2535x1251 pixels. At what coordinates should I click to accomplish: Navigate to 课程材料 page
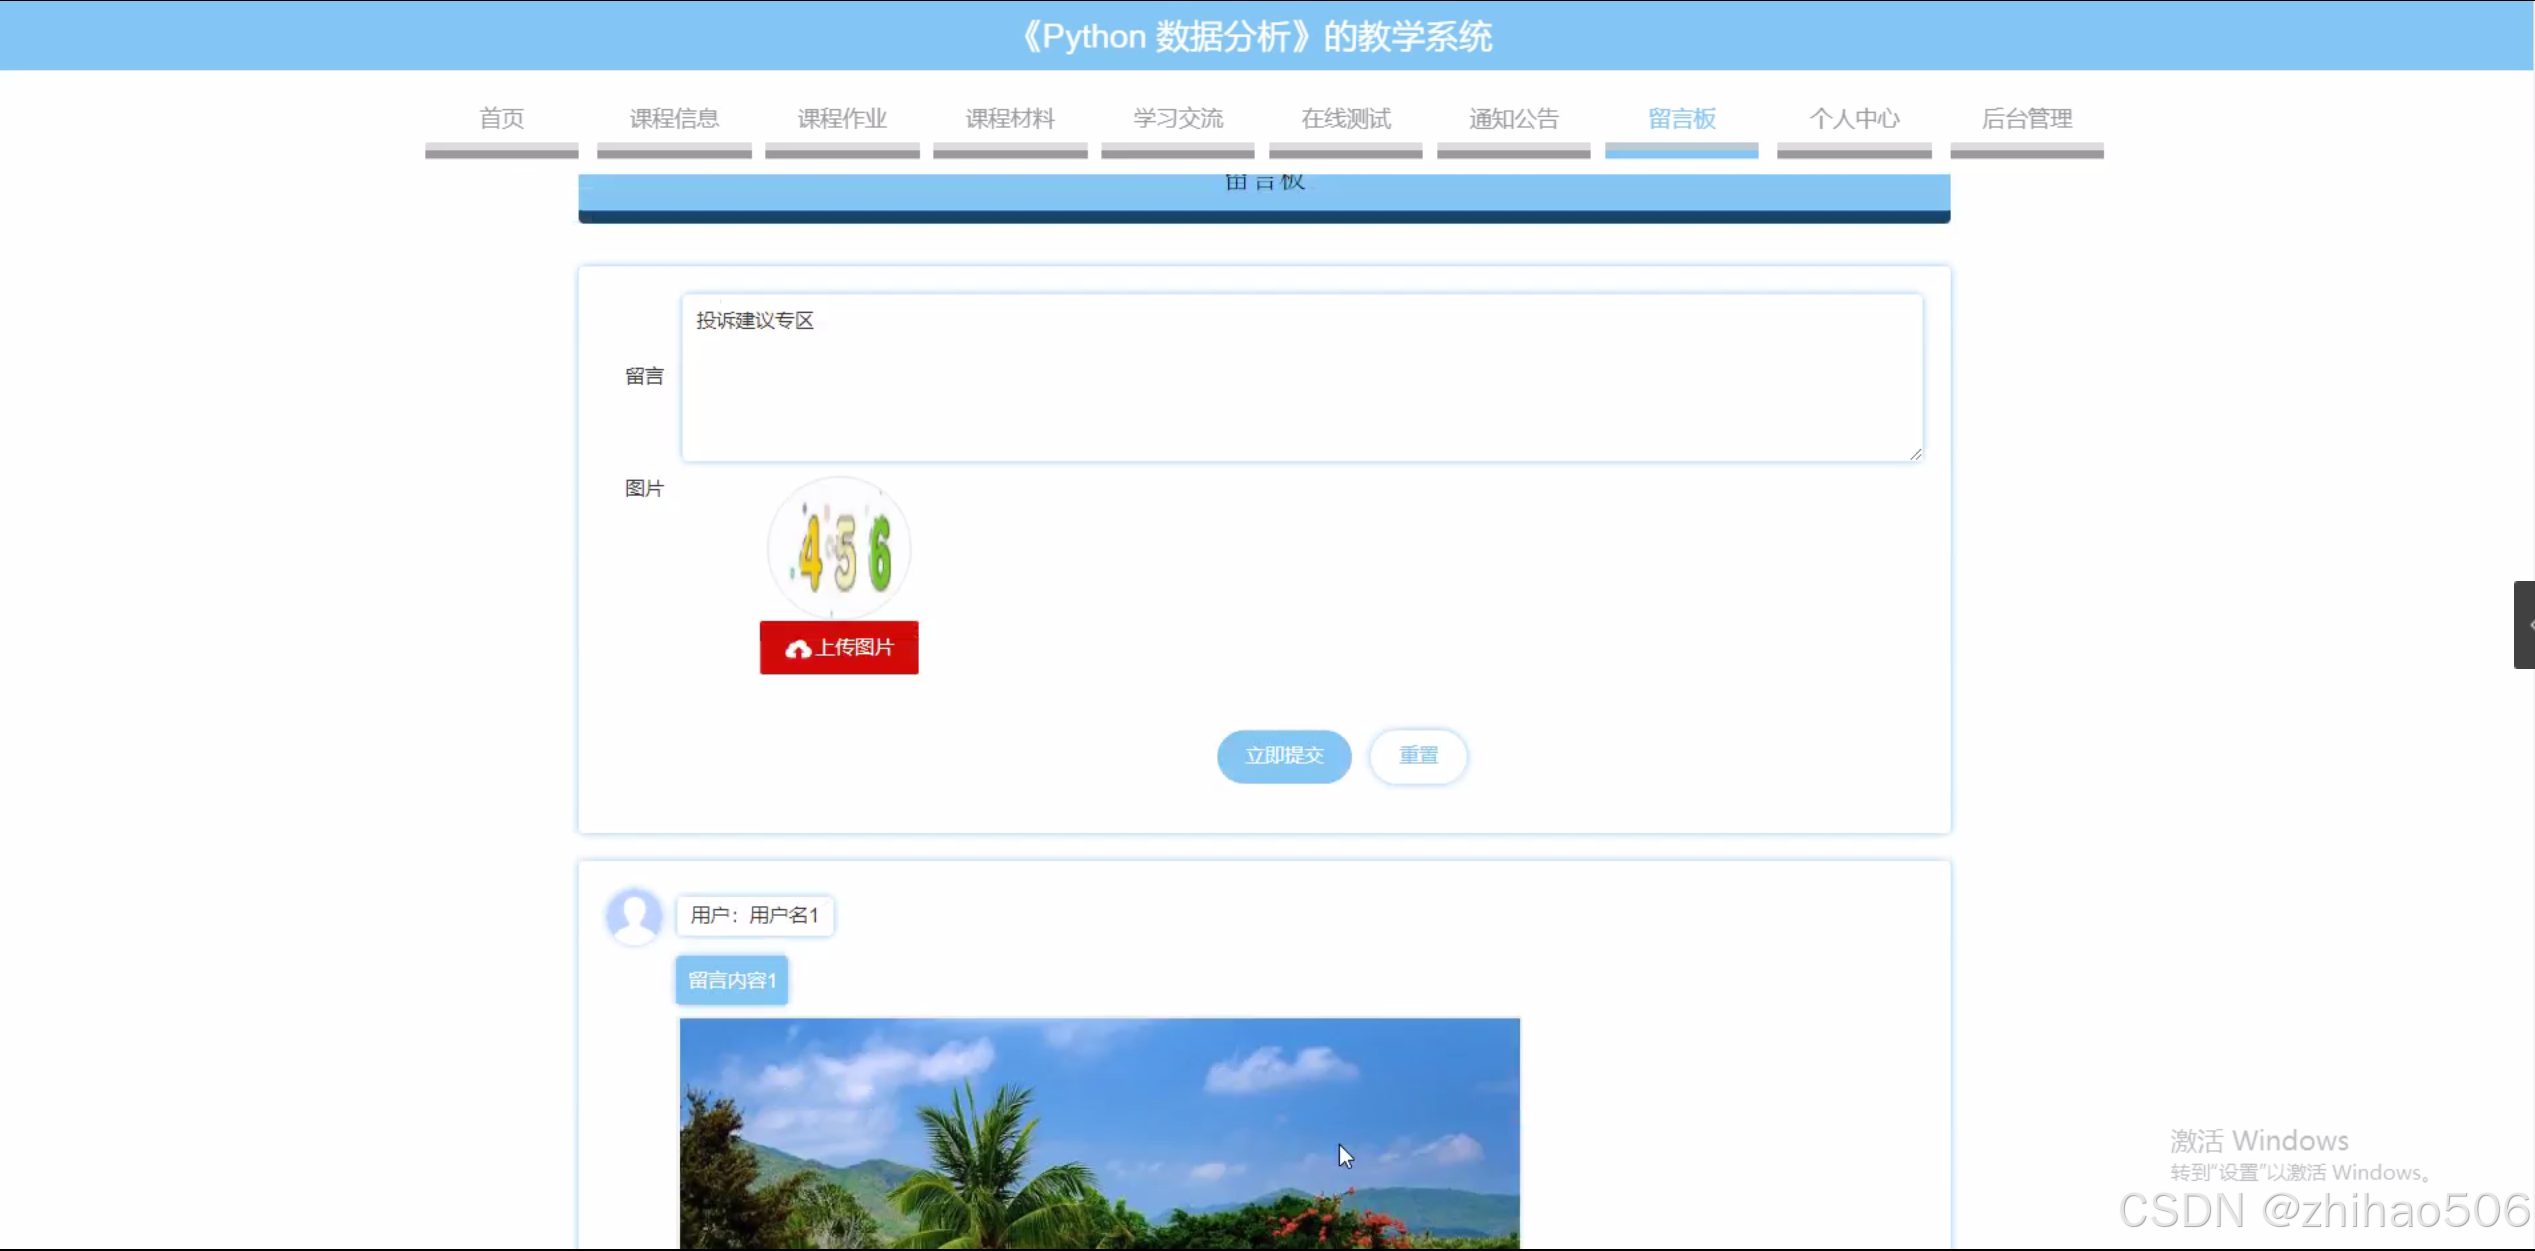tap(1009, 118)
